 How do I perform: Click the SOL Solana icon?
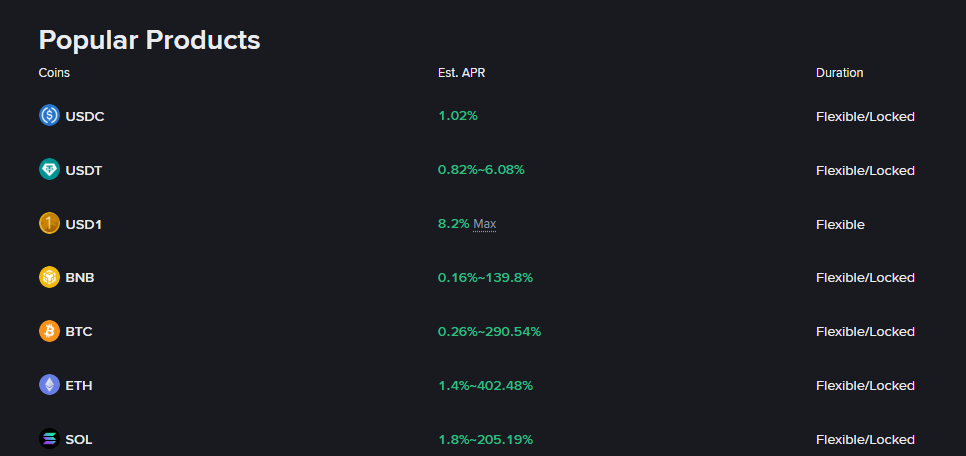click(50, 439)
